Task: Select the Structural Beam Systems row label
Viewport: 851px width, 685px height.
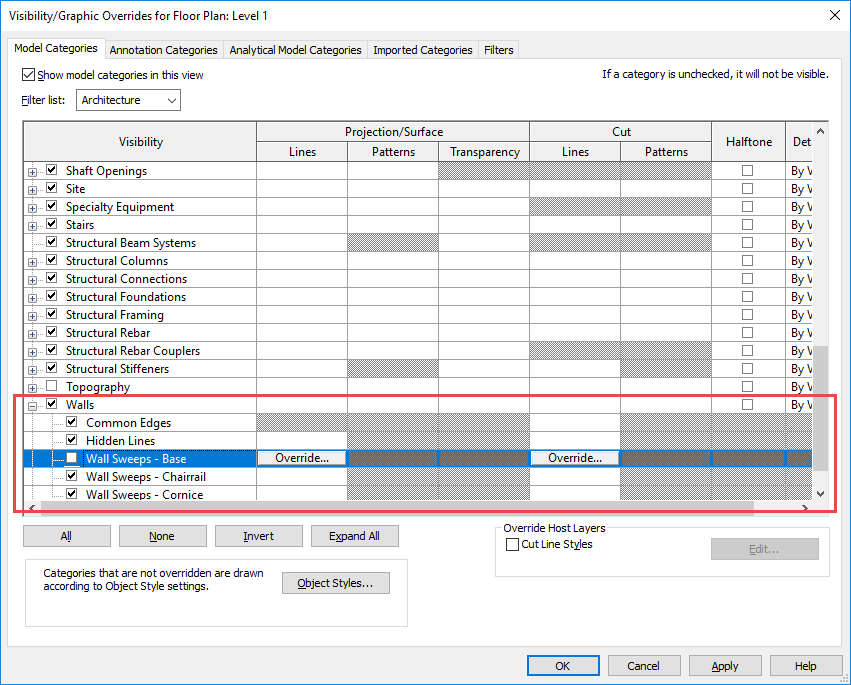Action: coord(131,243)
